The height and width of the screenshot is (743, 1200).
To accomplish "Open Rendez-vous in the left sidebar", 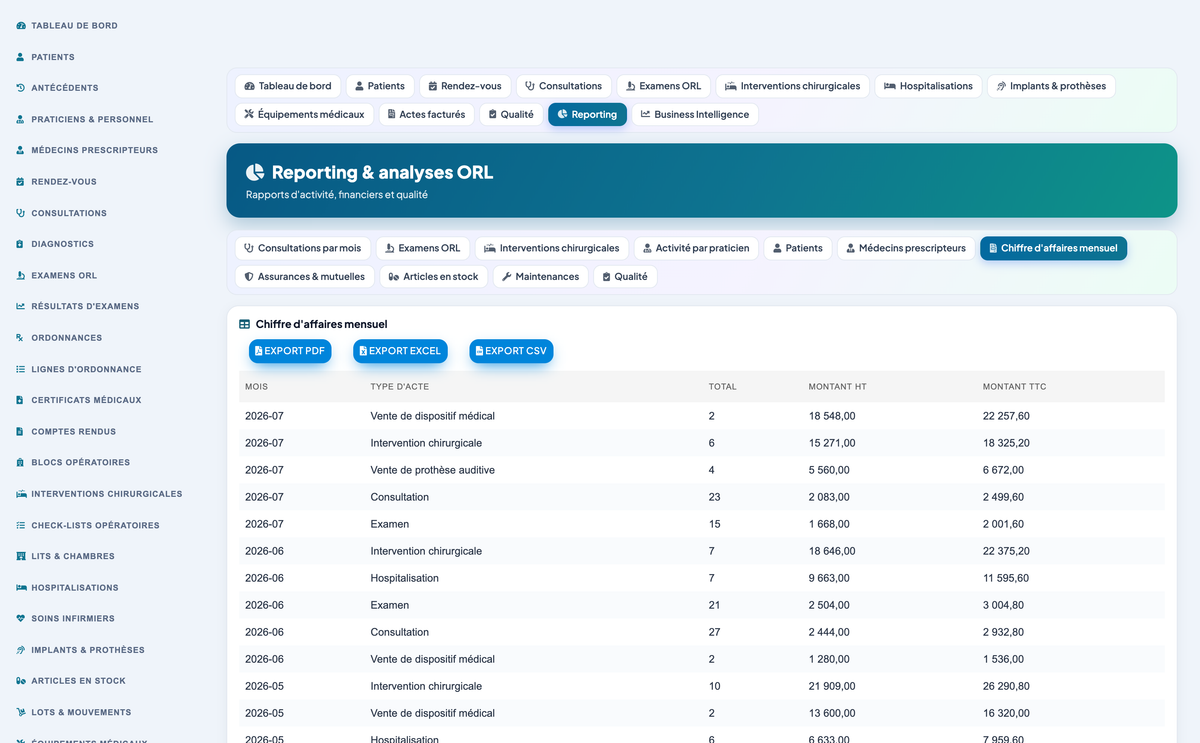I will tap(64, 182).
